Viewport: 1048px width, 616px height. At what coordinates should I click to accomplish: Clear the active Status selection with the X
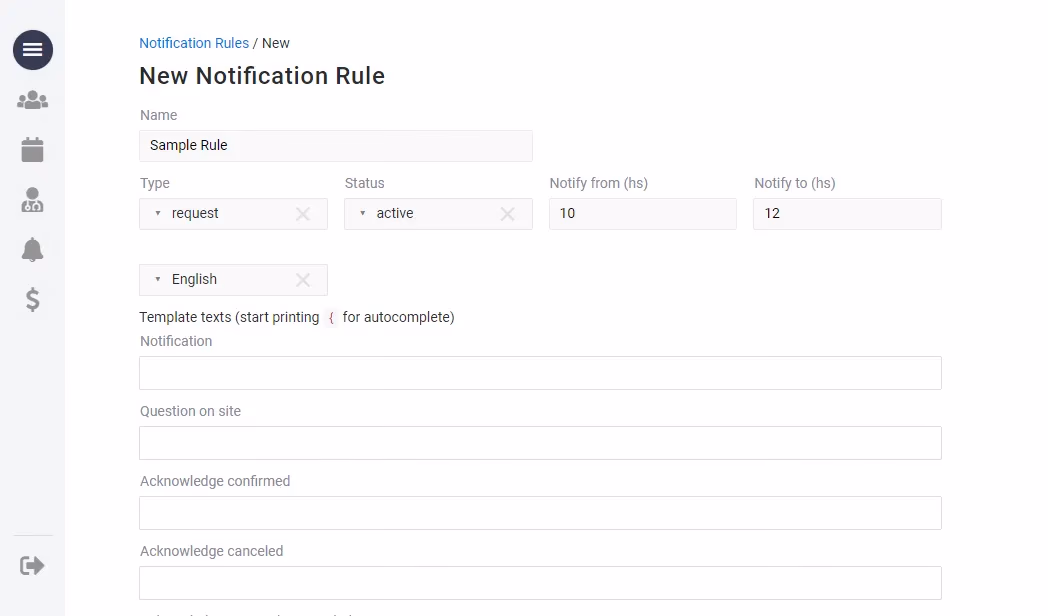point(507,213)
